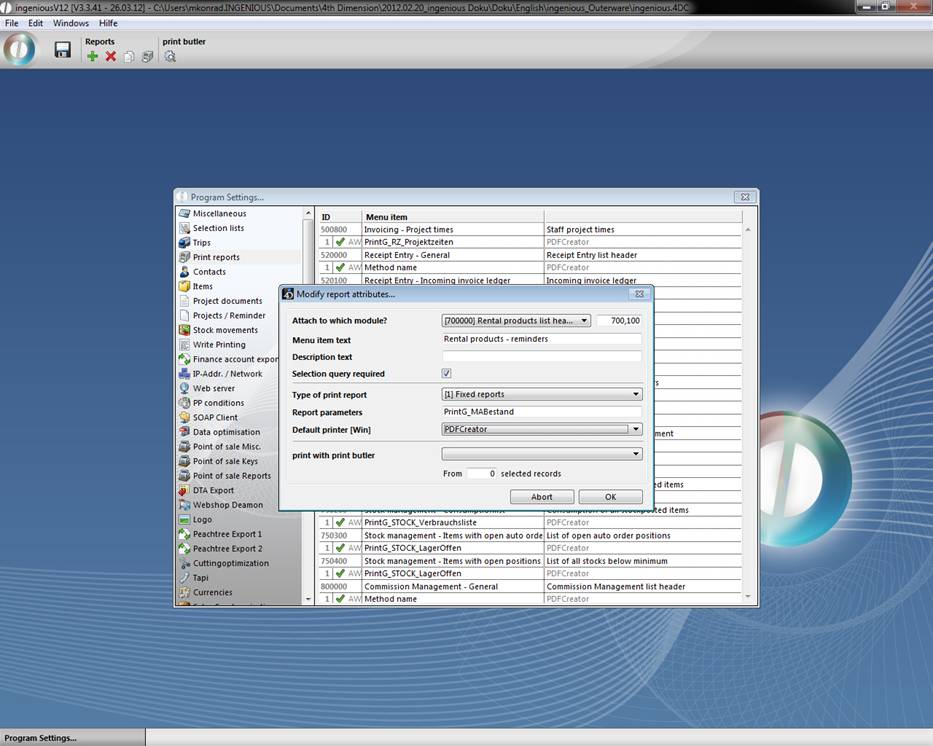
Task: Click the floppy disk save icon
Action: tap(62, 50)
